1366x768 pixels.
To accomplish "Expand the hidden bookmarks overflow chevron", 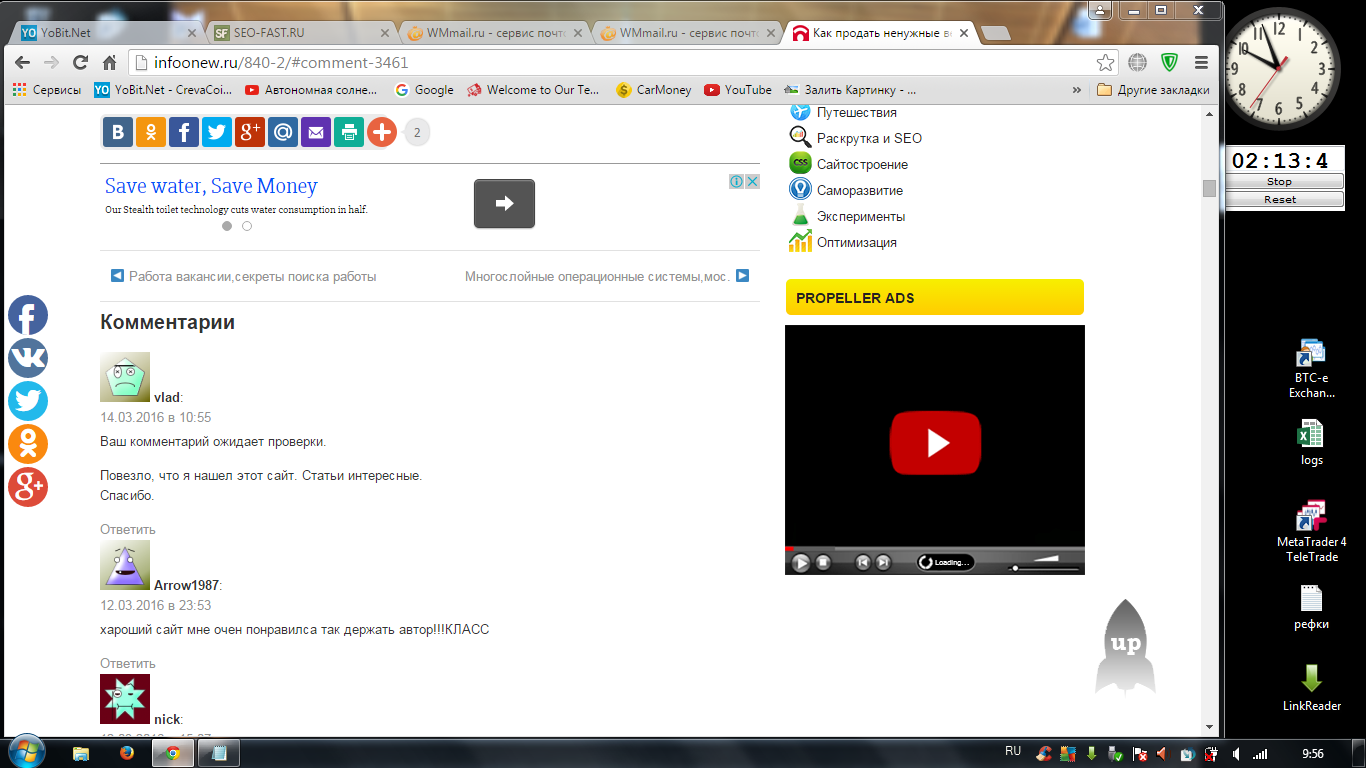I will click(x=1077, y=90).
